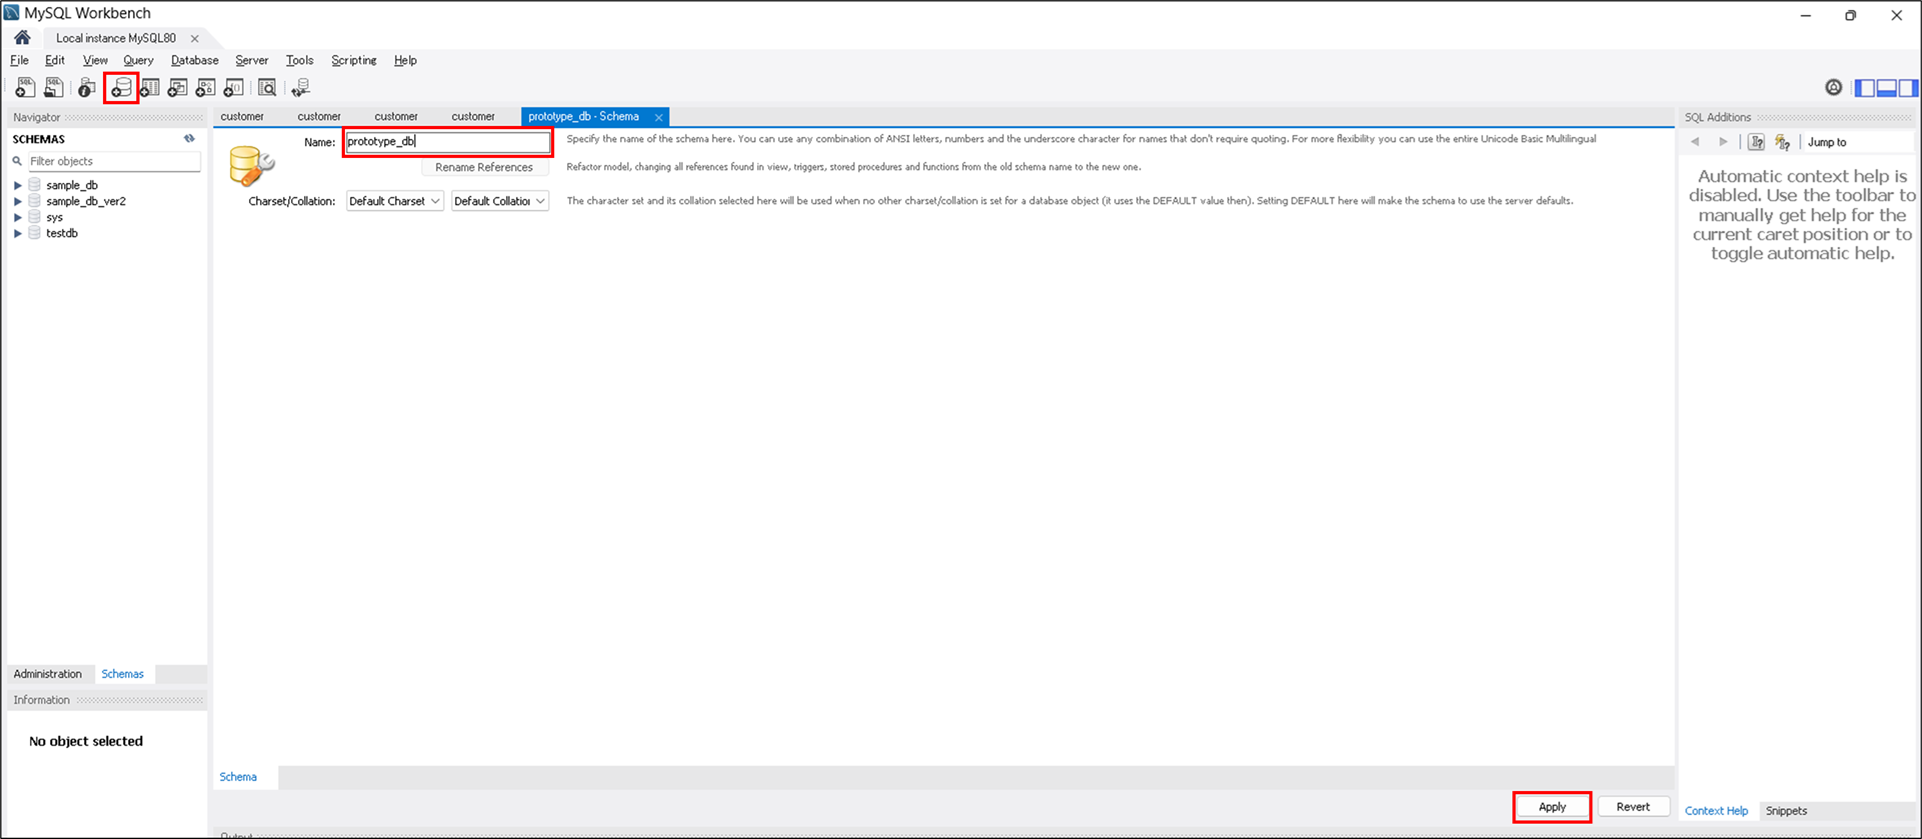Image resolution: width=1922 pixels, height=839 pixels.
Task: Open the search table data icon
Action: (267, 88)
